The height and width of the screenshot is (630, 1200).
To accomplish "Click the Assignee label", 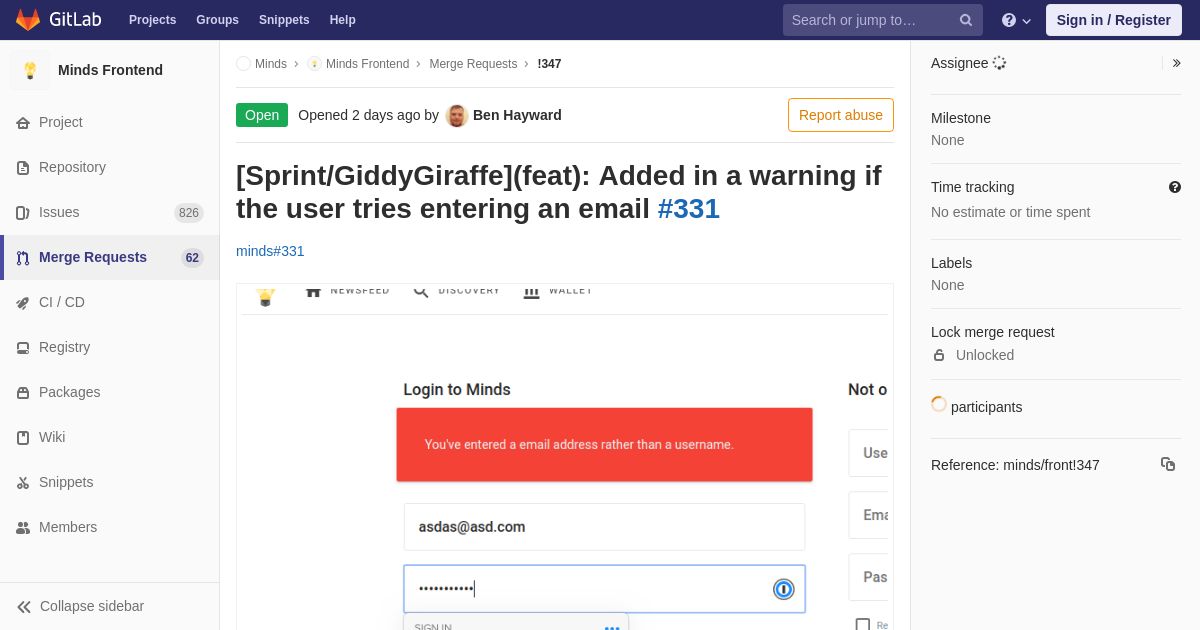I will (959, 63).
